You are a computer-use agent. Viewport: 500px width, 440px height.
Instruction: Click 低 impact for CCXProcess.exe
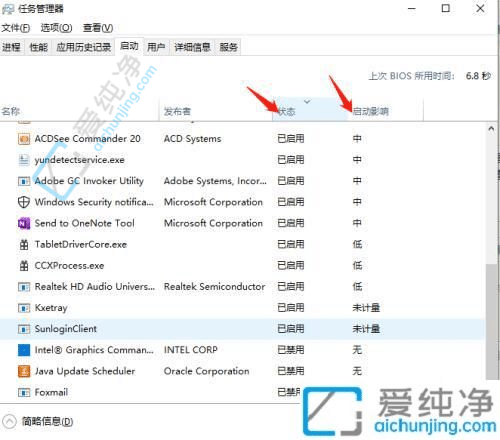(x=357, y=265)
